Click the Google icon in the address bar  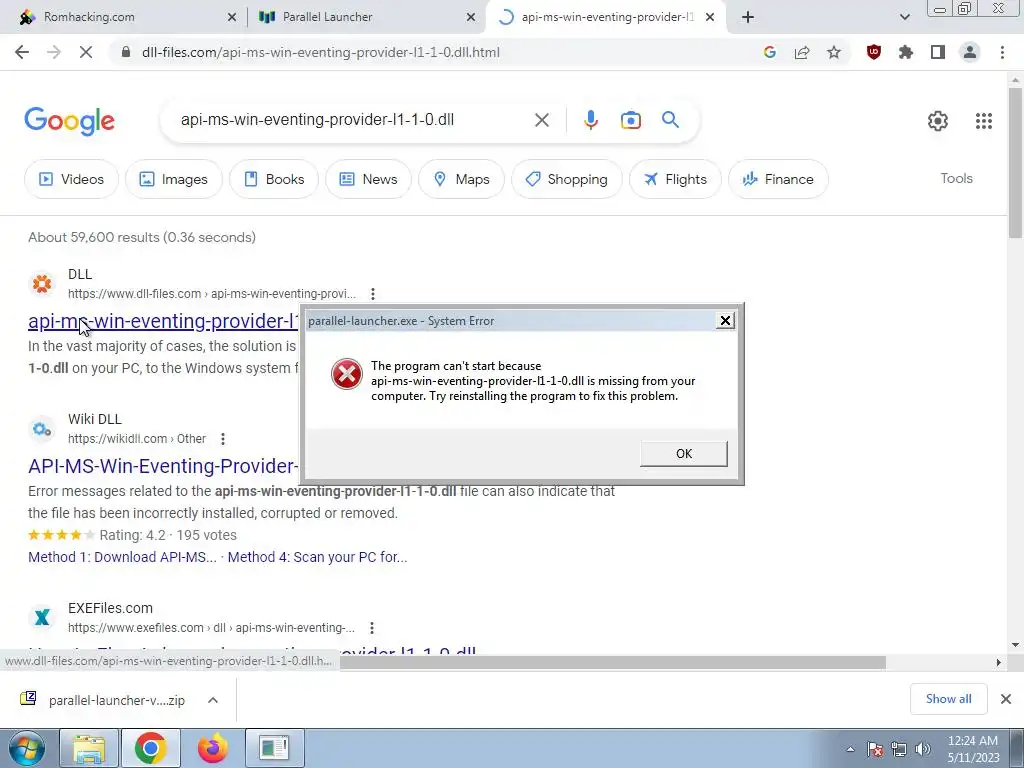click(x=769, y=52)
